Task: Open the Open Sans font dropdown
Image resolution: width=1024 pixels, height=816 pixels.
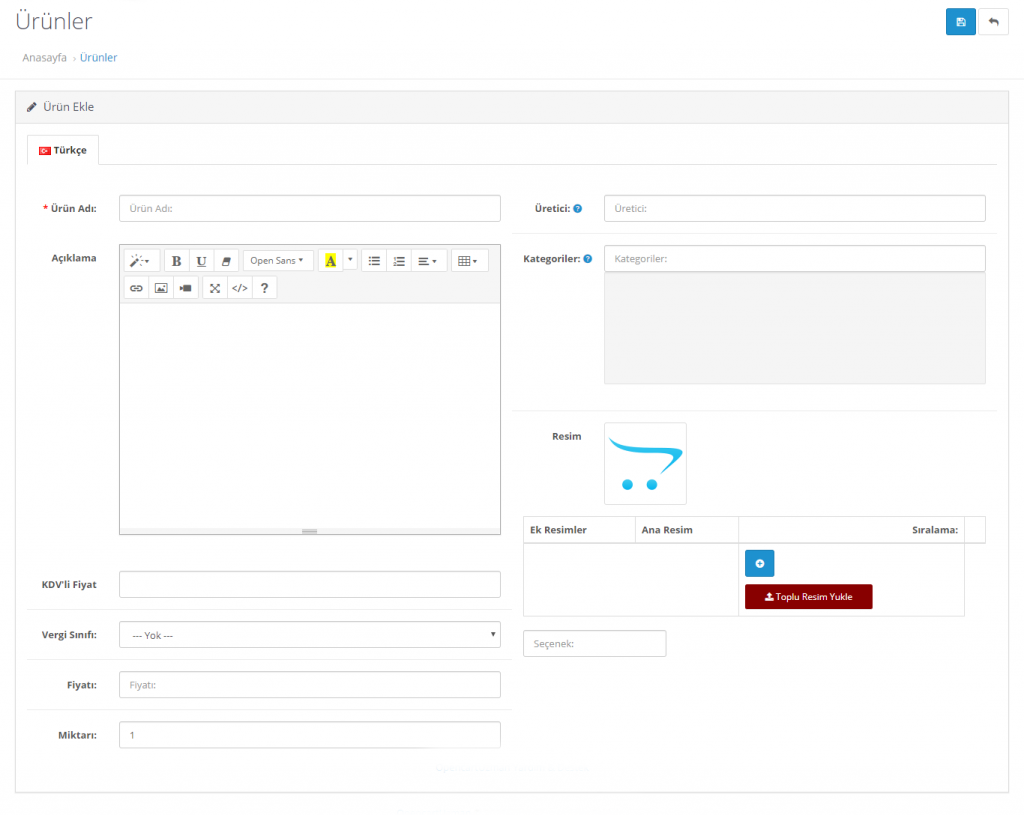Action: (277, 261)
